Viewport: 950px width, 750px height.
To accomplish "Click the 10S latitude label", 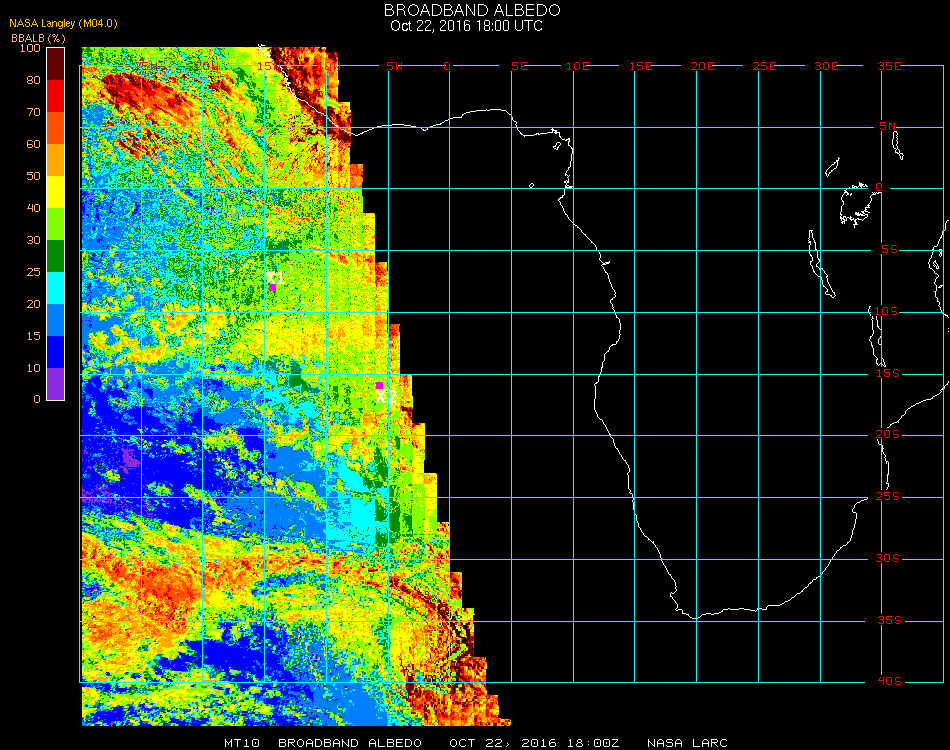I will click(886, 311).
